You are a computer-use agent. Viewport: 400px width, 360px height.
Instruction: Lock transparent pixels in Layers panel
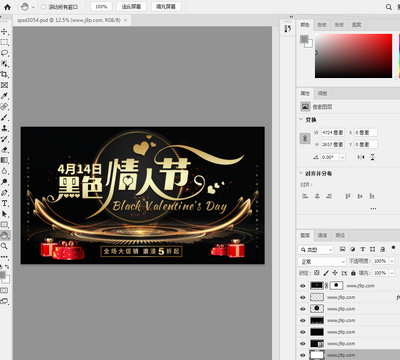(317, 273)
